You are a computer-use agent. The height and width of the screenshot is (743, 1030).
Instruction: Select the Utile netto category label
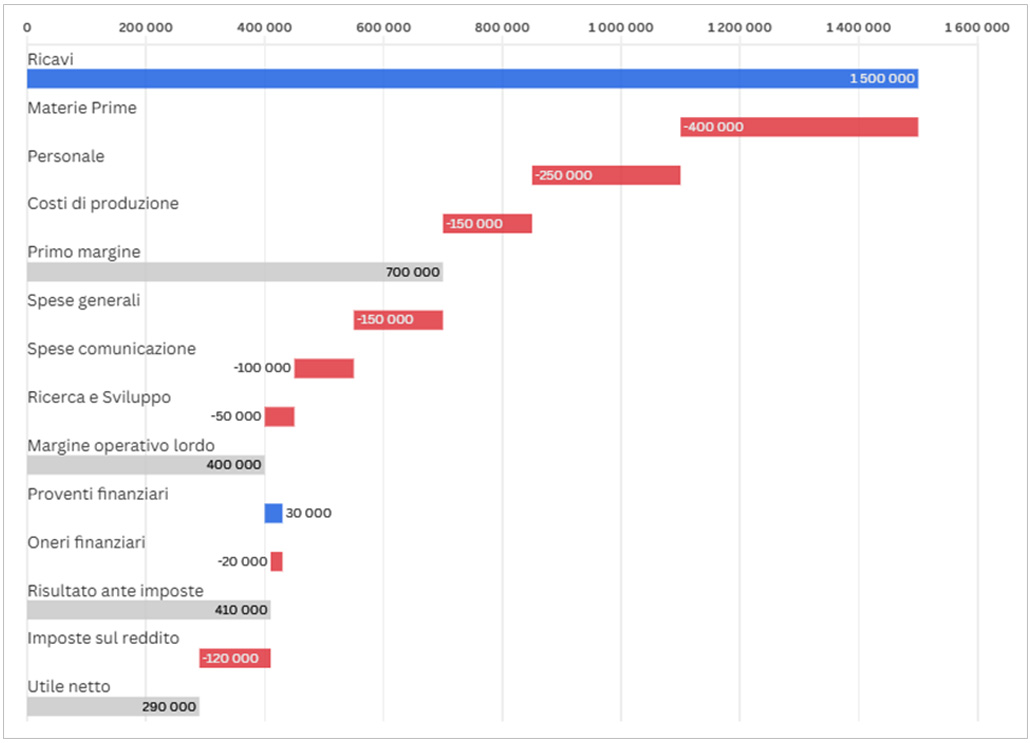[x=69, y=687]
